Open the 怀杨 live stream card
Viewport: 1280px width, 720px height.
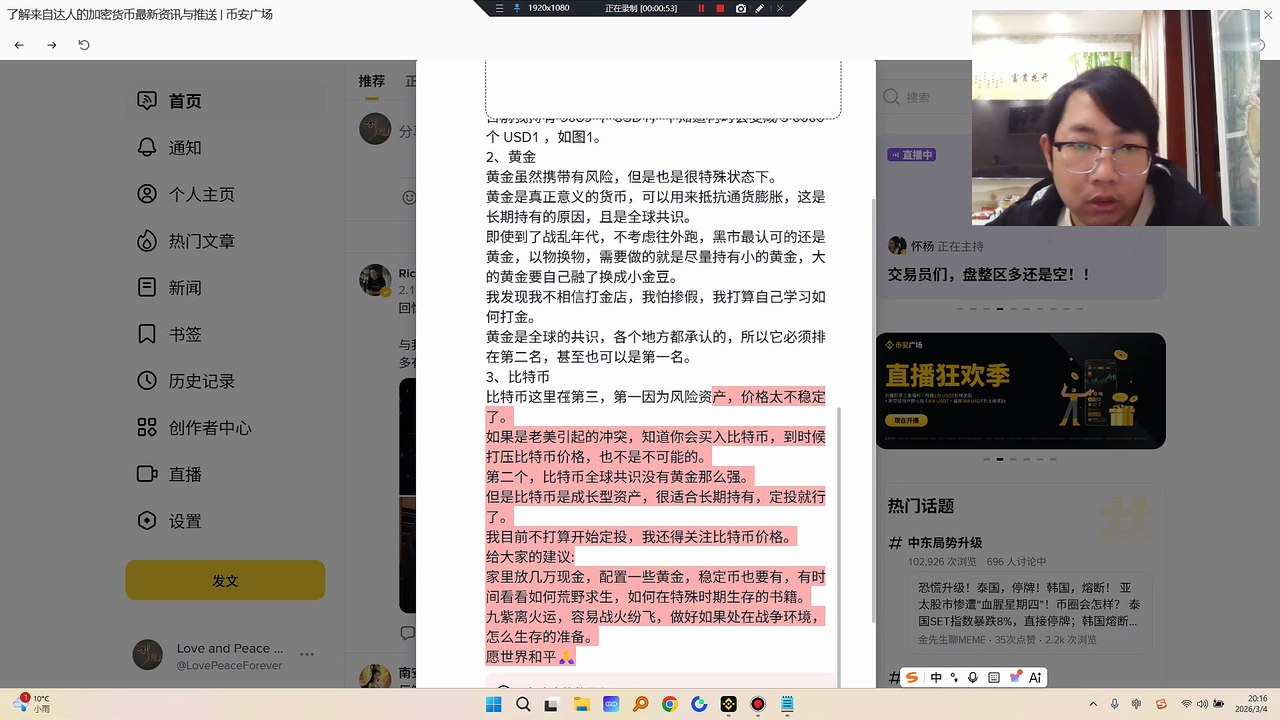(1021, 217)
